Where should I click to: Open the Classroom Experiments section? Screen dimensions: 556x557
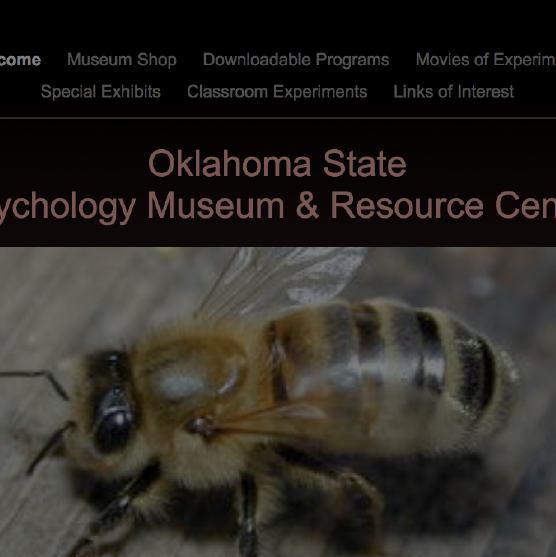point(277,92)
